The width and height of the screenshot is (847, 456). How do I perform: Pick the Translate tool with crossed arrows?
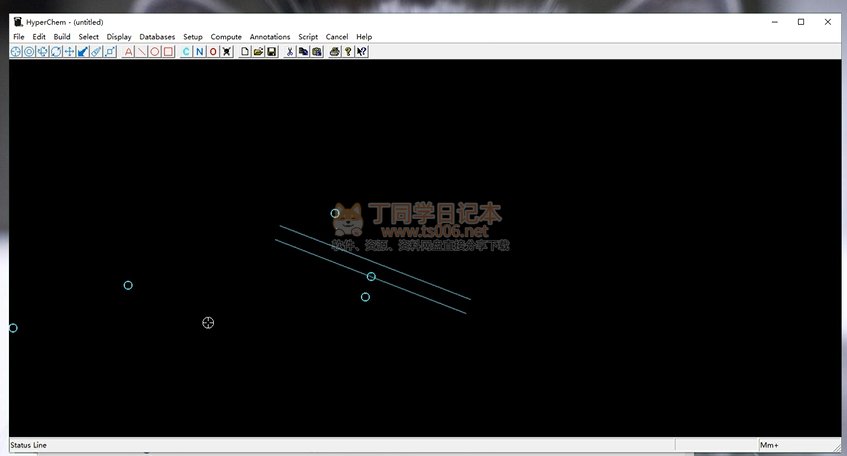point(70,52)
